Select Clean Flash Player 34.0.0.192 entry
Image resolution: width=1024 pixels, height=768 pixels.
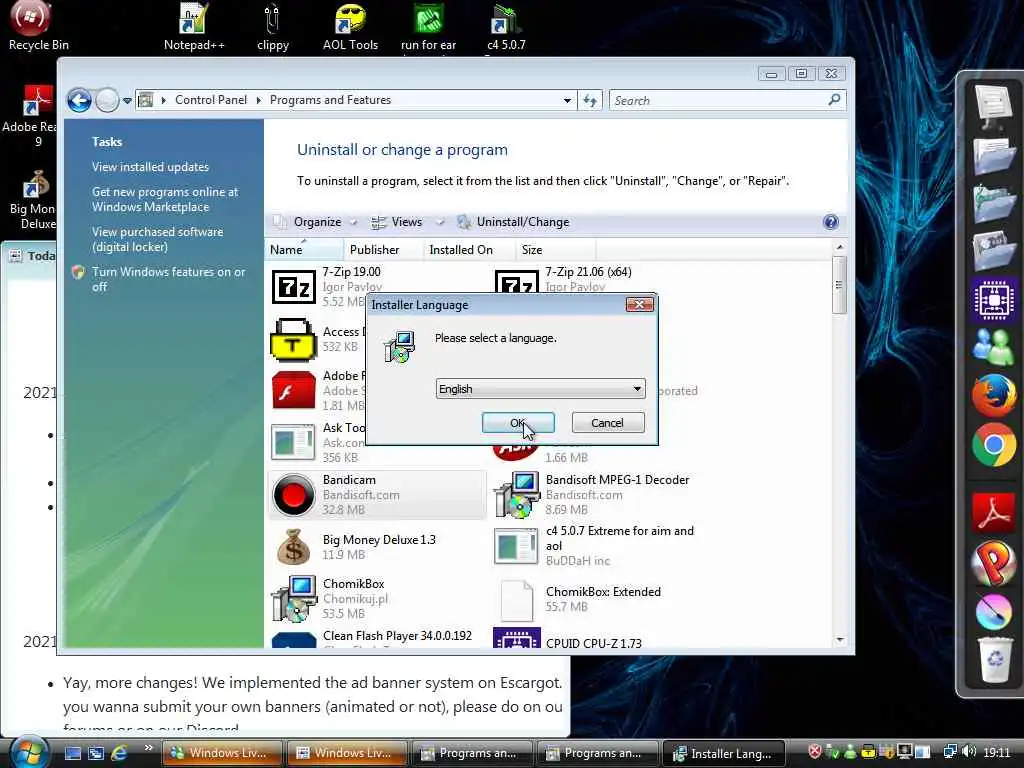[x=397, y=635]
